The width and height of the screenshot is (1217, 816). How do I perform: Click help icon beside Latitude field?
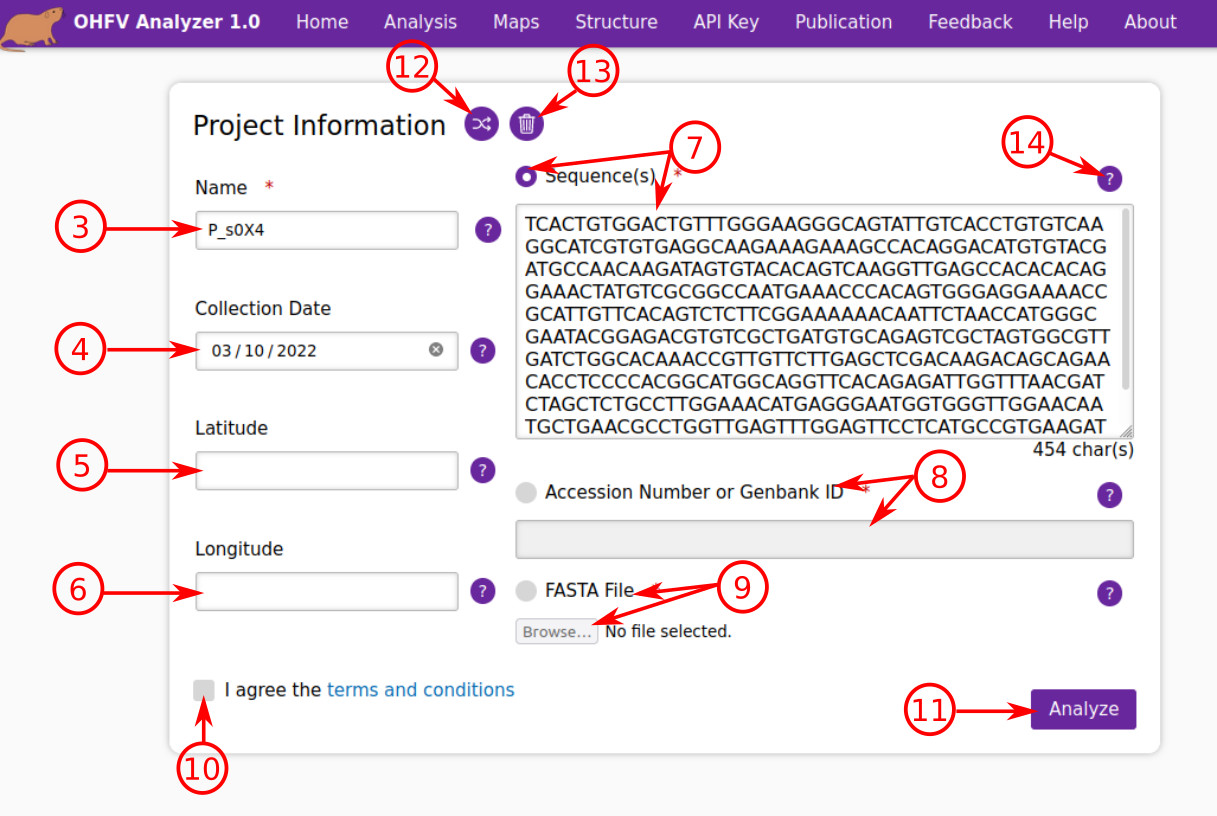click(483, 470)
